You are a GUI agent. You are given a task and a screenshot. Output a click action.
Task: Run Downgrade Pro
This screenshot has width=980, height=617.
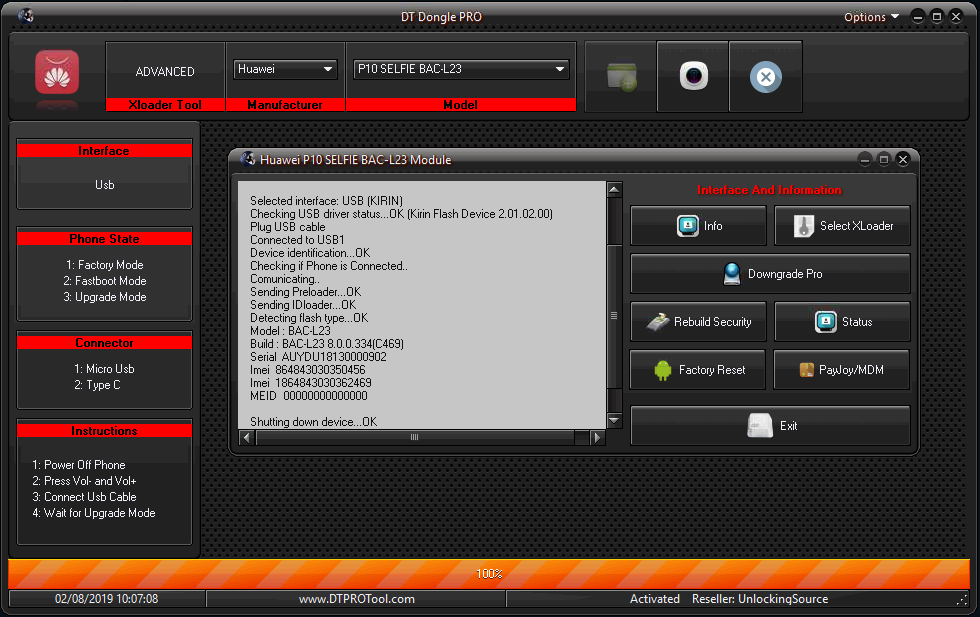pos(770,274)
